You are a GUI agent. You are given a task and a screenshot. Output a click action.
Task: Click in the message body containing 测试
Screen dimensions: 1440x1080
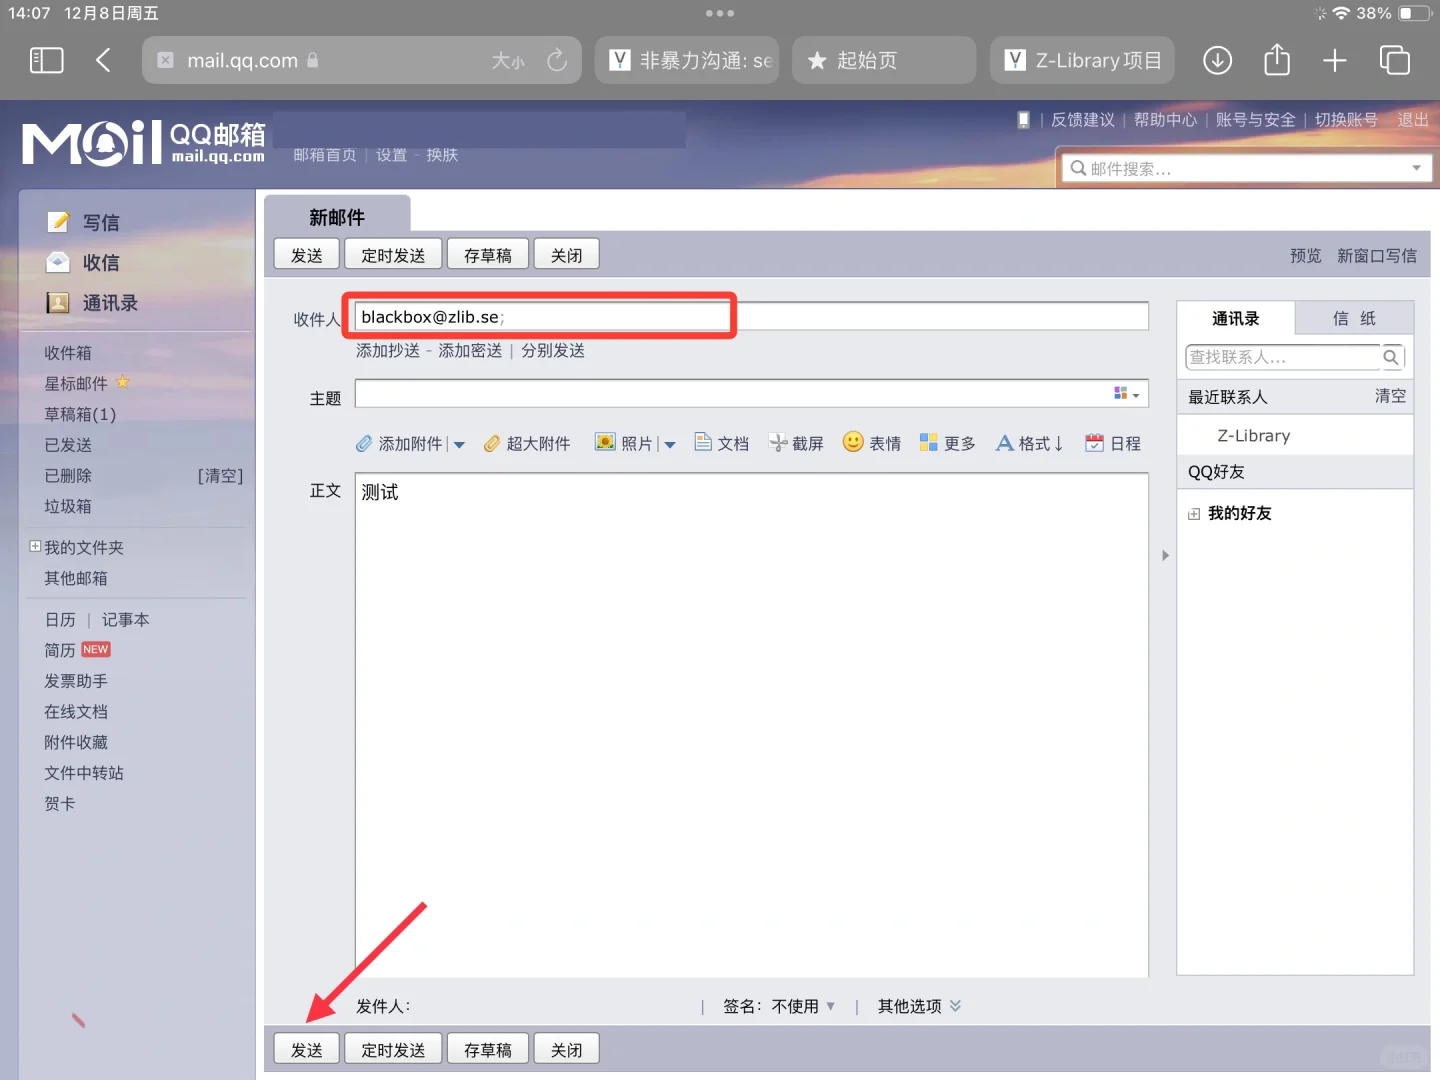pyautogui.click(x=751, y=725)
